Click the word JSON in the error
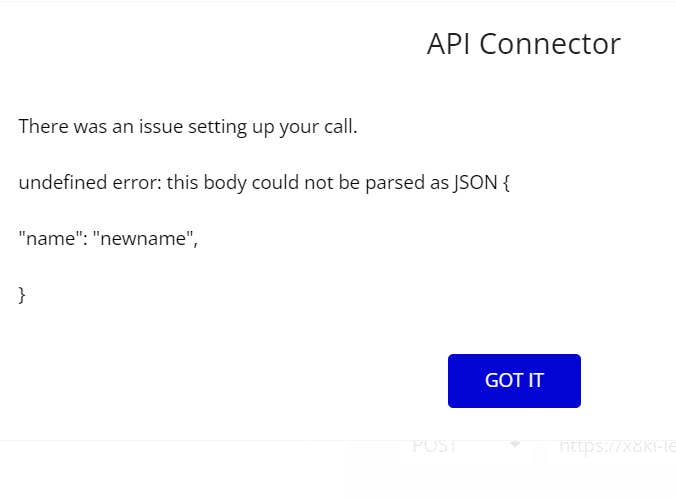 [475, 182]
